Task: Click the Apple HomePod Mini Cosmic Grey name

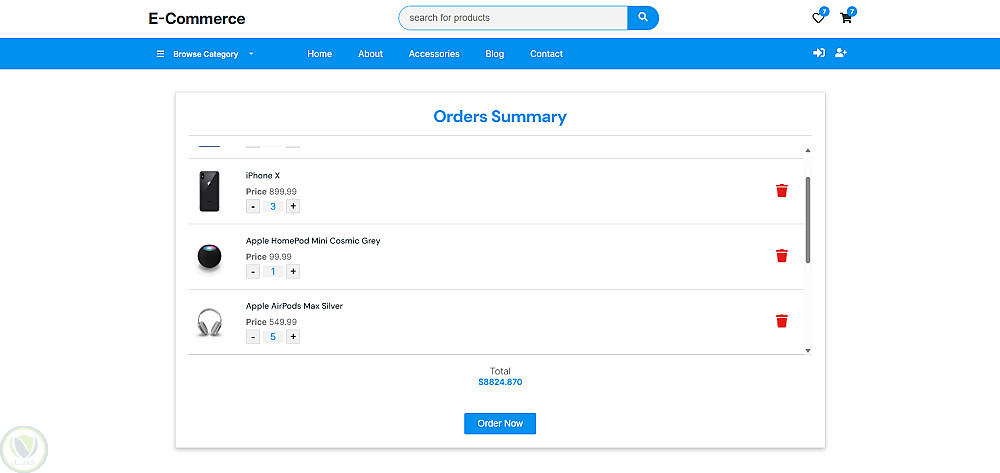Action: (313, 241)
